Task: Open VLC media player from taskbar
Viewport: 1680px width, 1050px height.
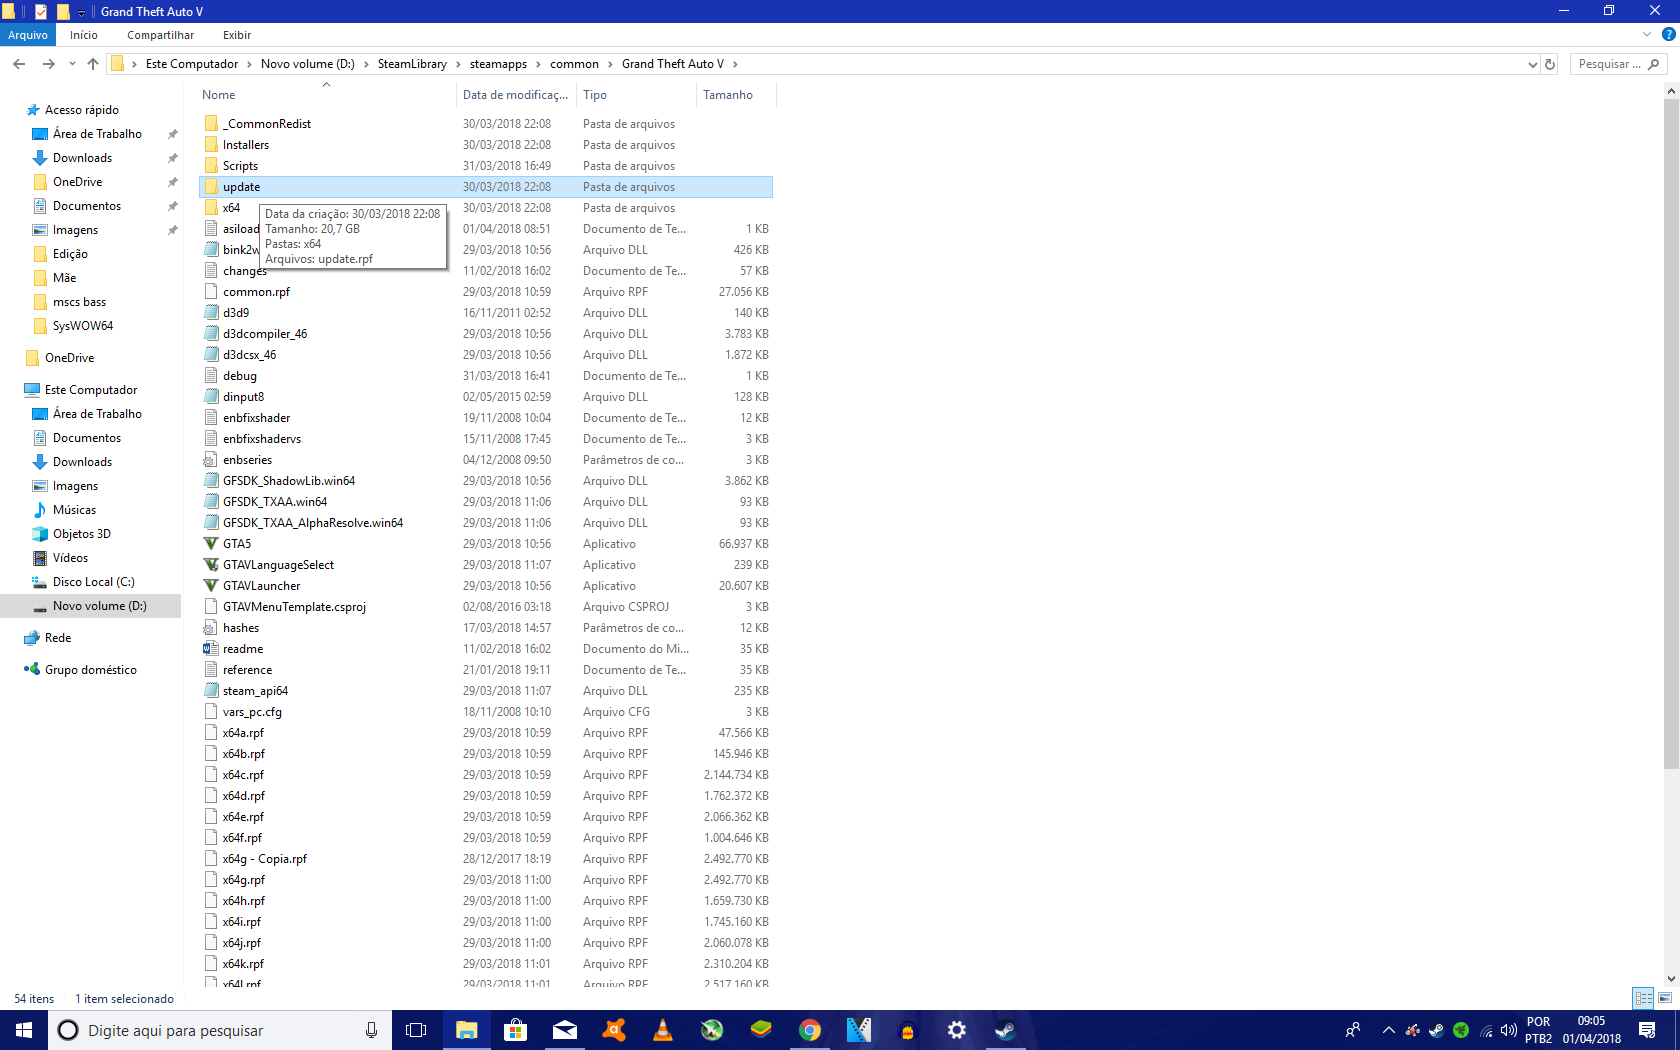Action: point(663,1030)
